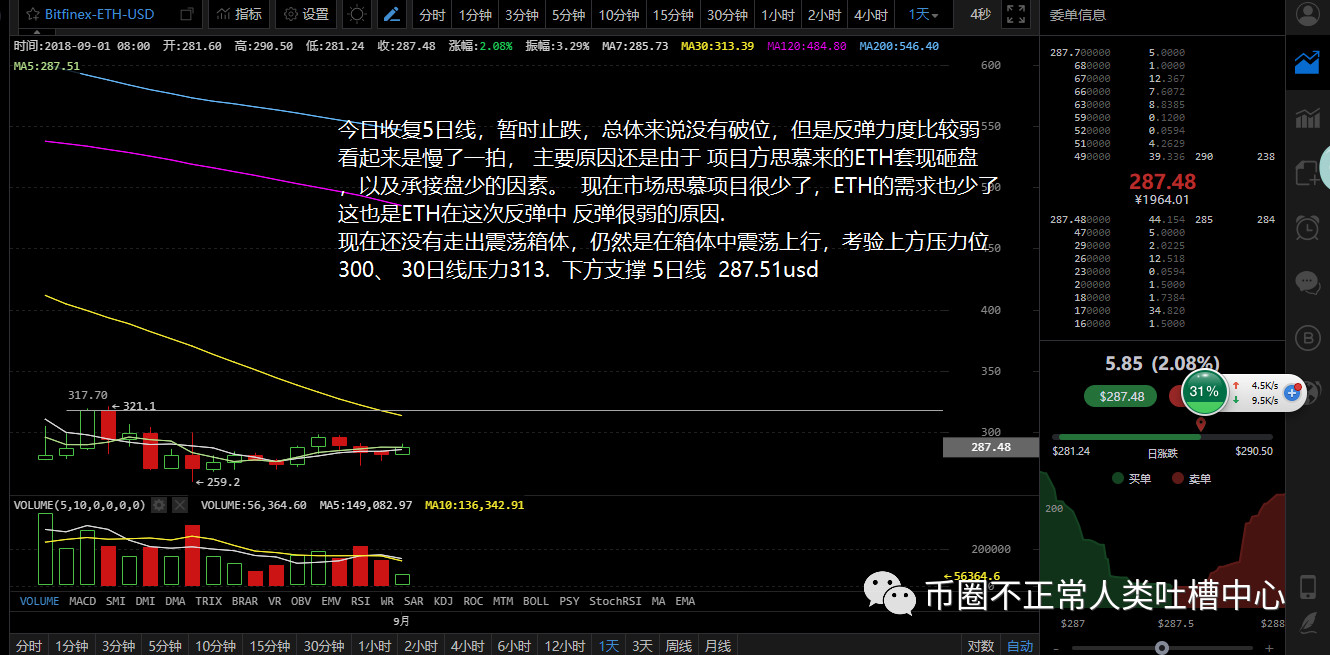Click the 44.154 bid order quantity
Image resolution: width=1330 pixels, height=655 pixels.
tap(1166, 219)
